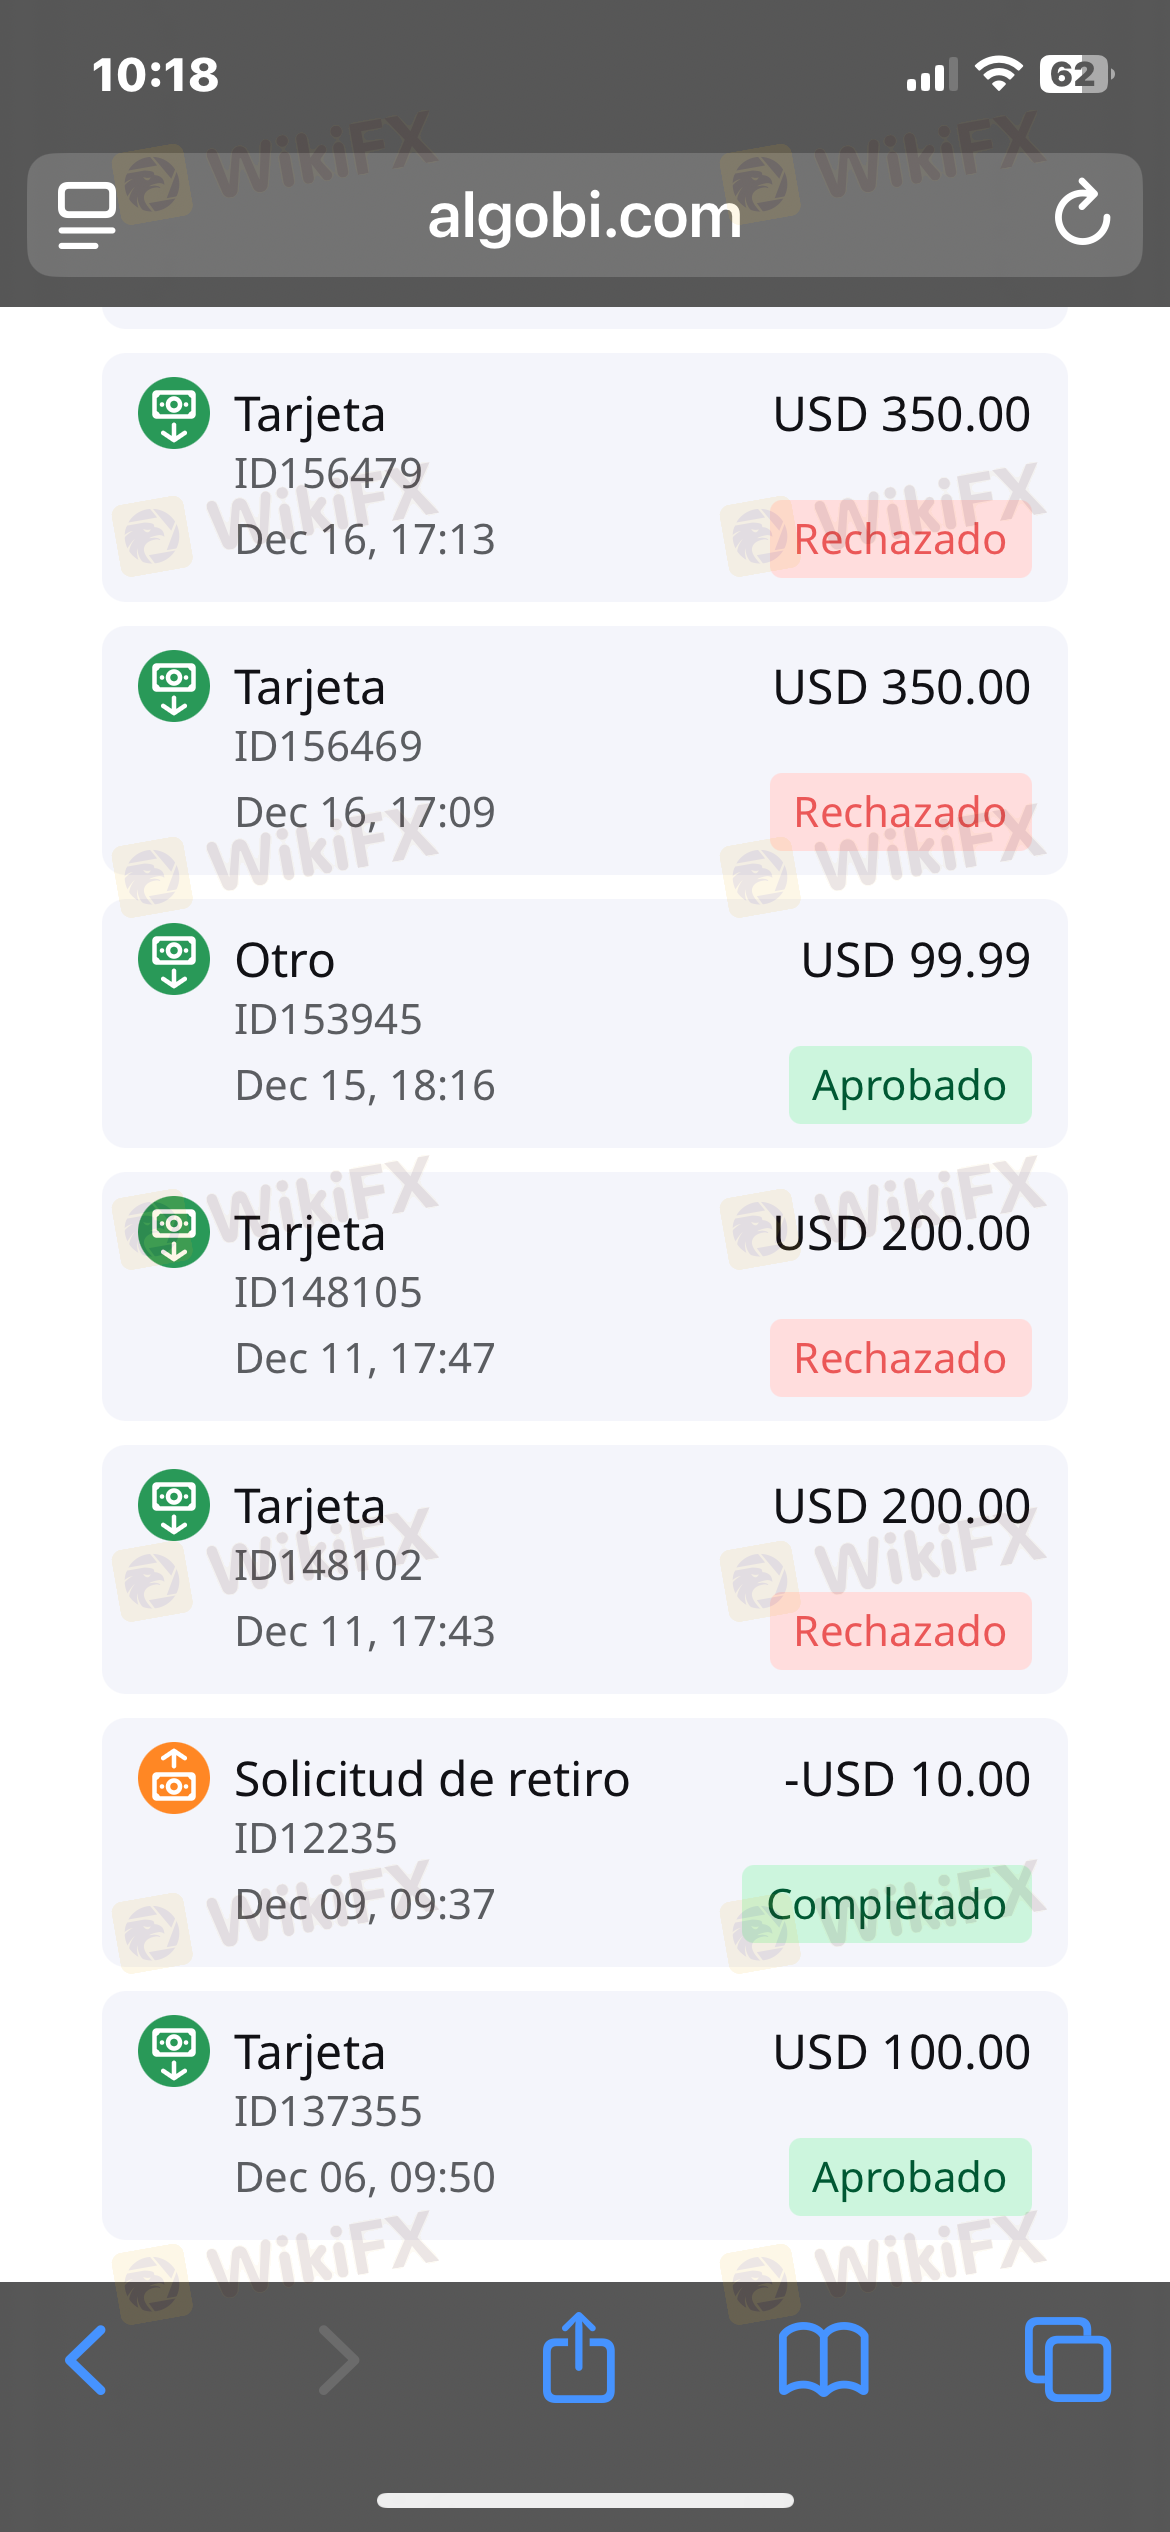Tap Rechazado badge on ID156469
Screen dimensions: 1170x2532
tap(900, 812)
